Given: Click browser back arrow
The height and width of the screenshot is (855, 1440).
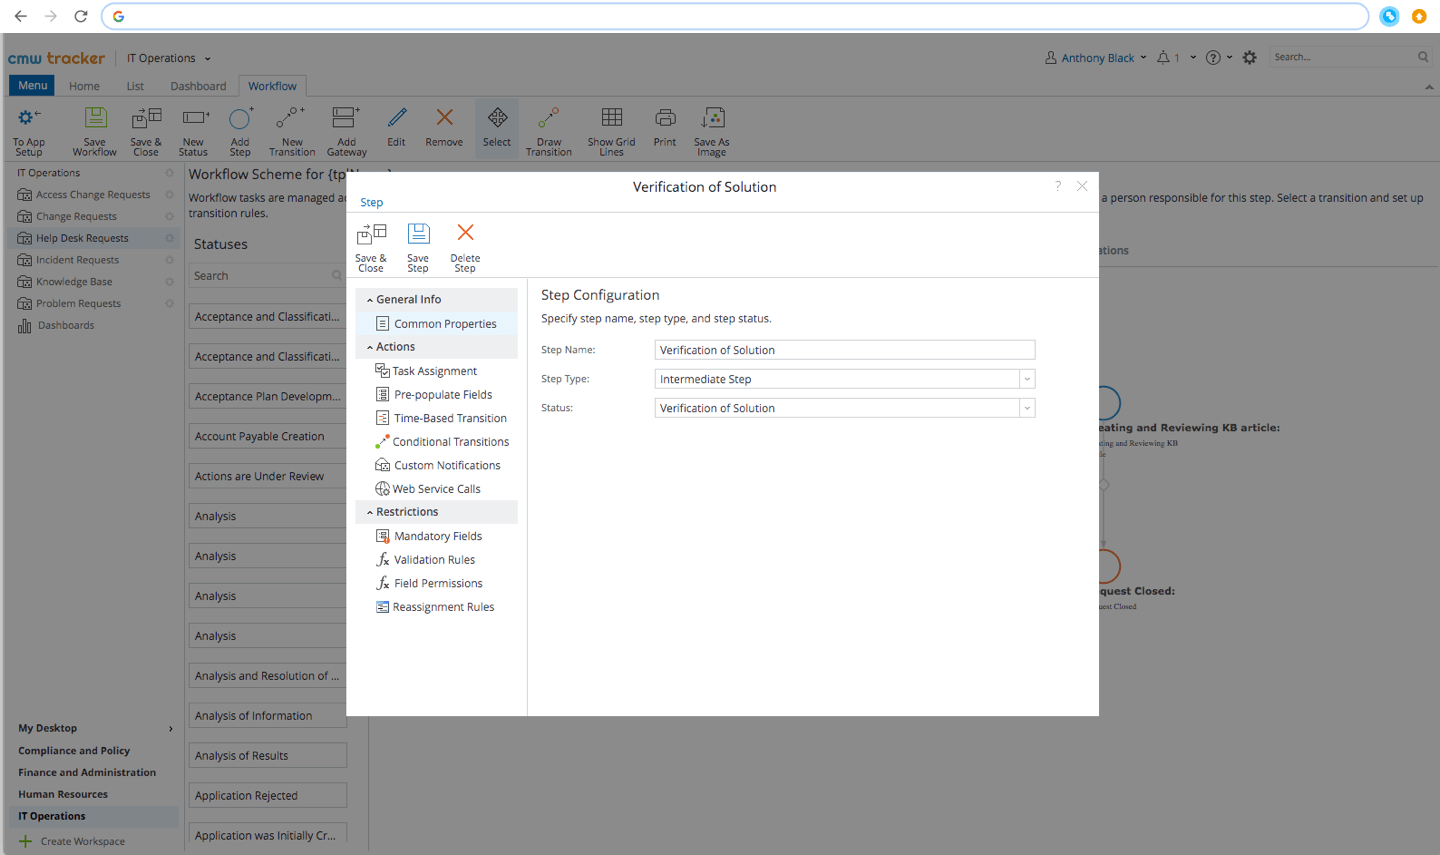Looking at the screenshot, I should click(x=20, y=16).
